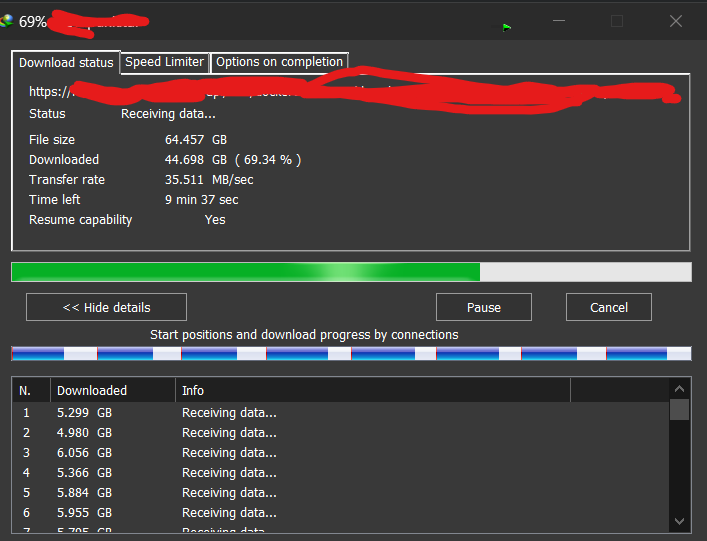Click the Downloaded column header
Image resolution: width=707 pixels, height=541 pixels.
[x=113, y=390]
